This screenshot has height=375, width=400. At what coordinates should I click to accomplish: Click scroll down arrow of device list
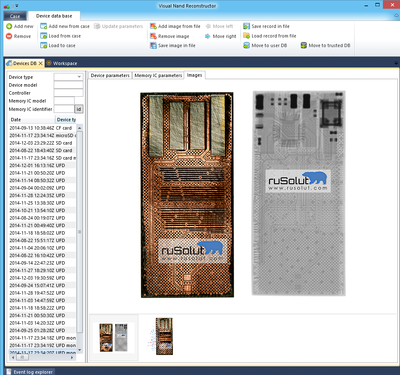pyautogui.click(x=79, y=350)
